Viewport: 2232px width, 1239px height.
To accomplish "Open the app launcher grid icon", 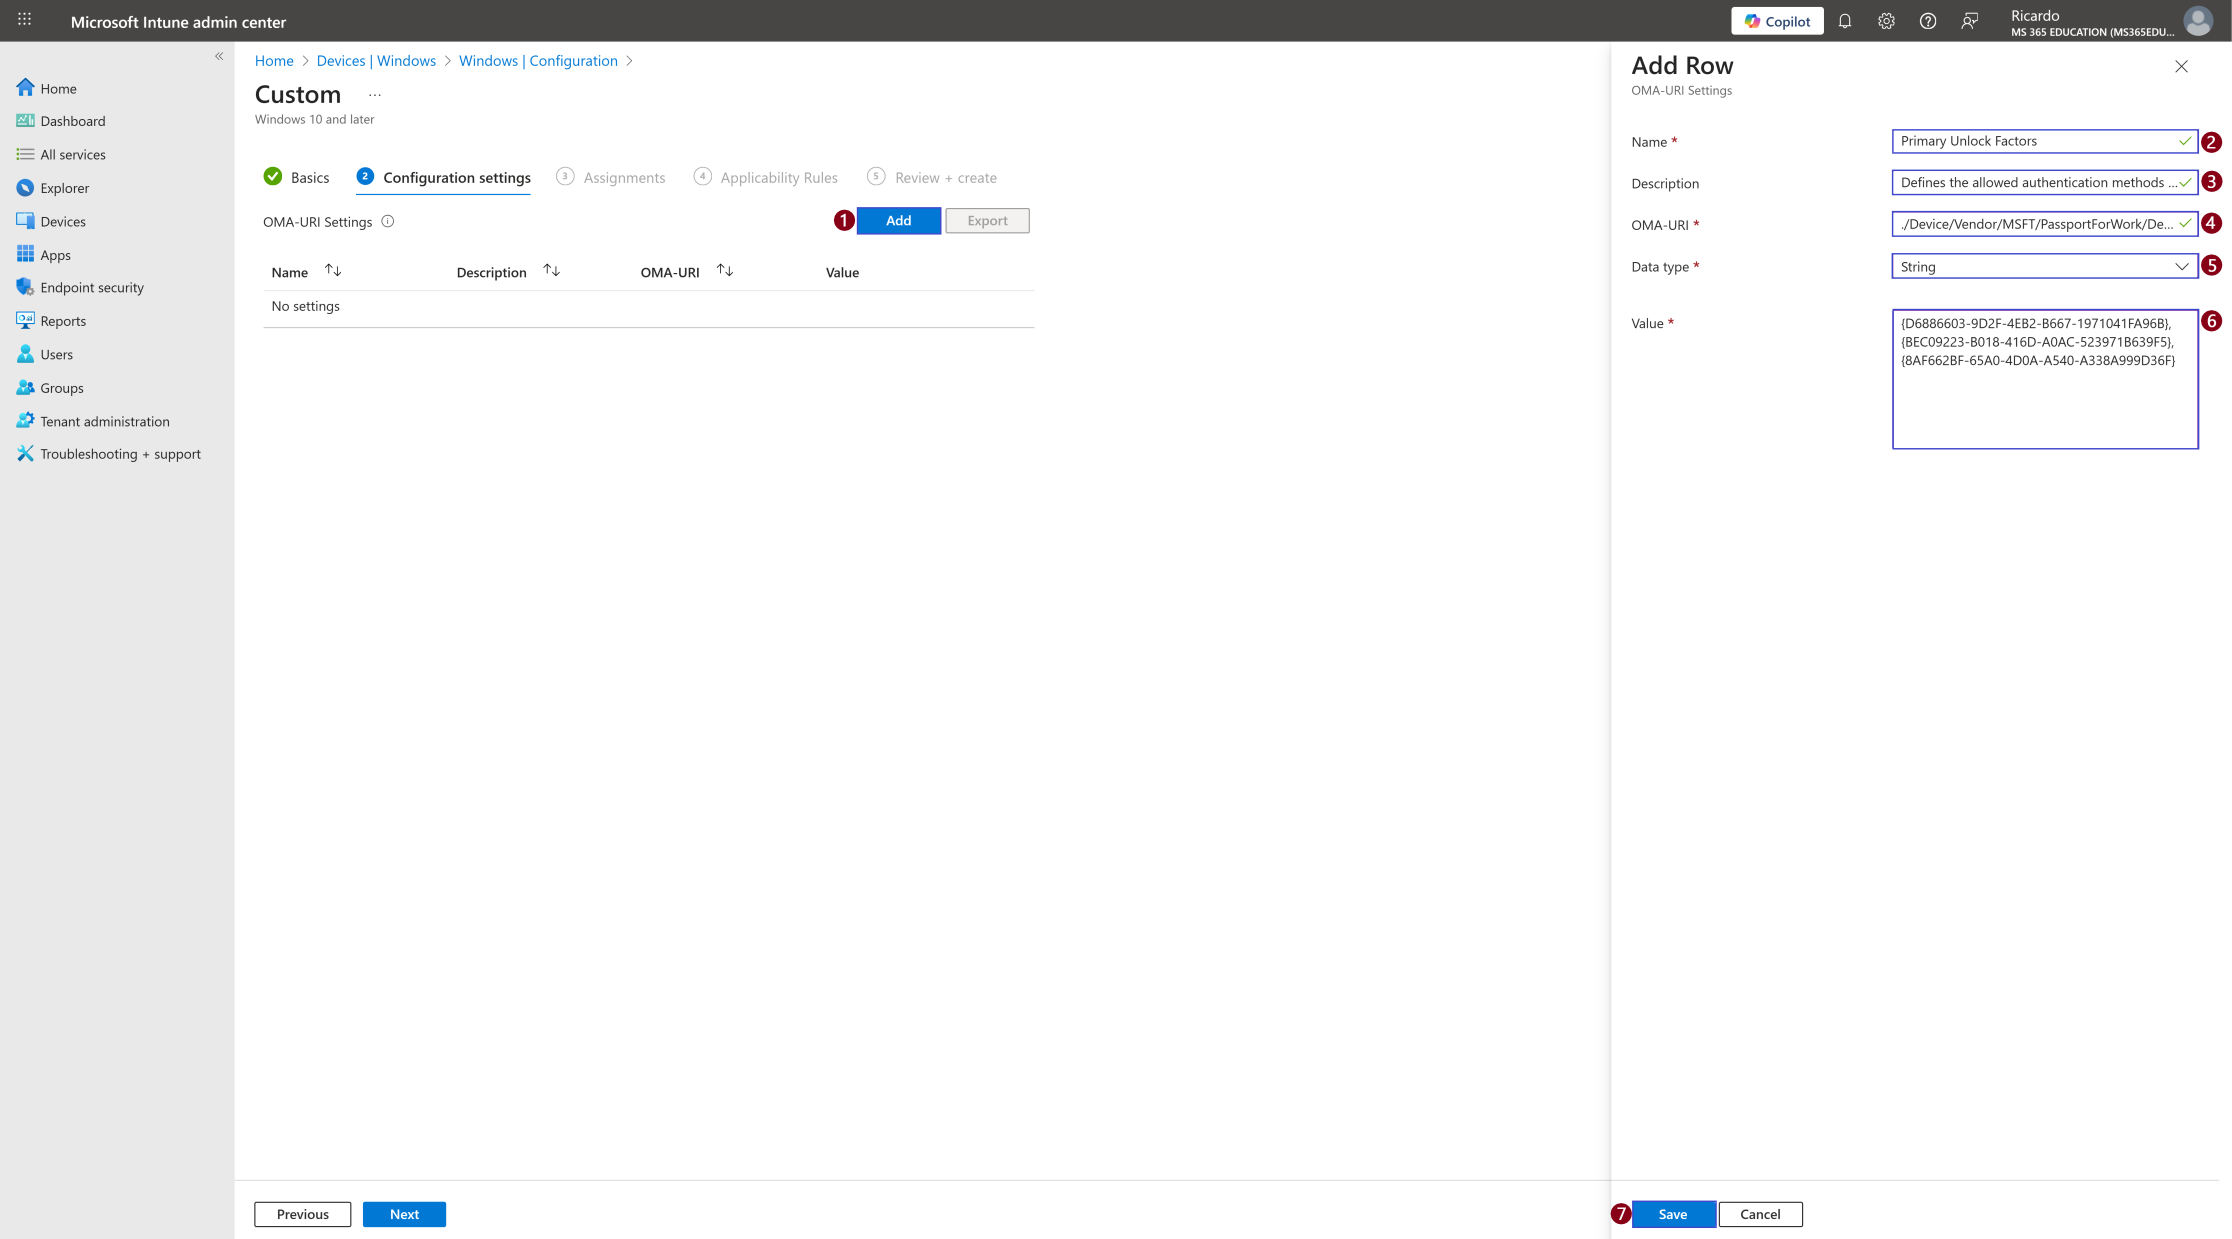I will click(25, 20).
